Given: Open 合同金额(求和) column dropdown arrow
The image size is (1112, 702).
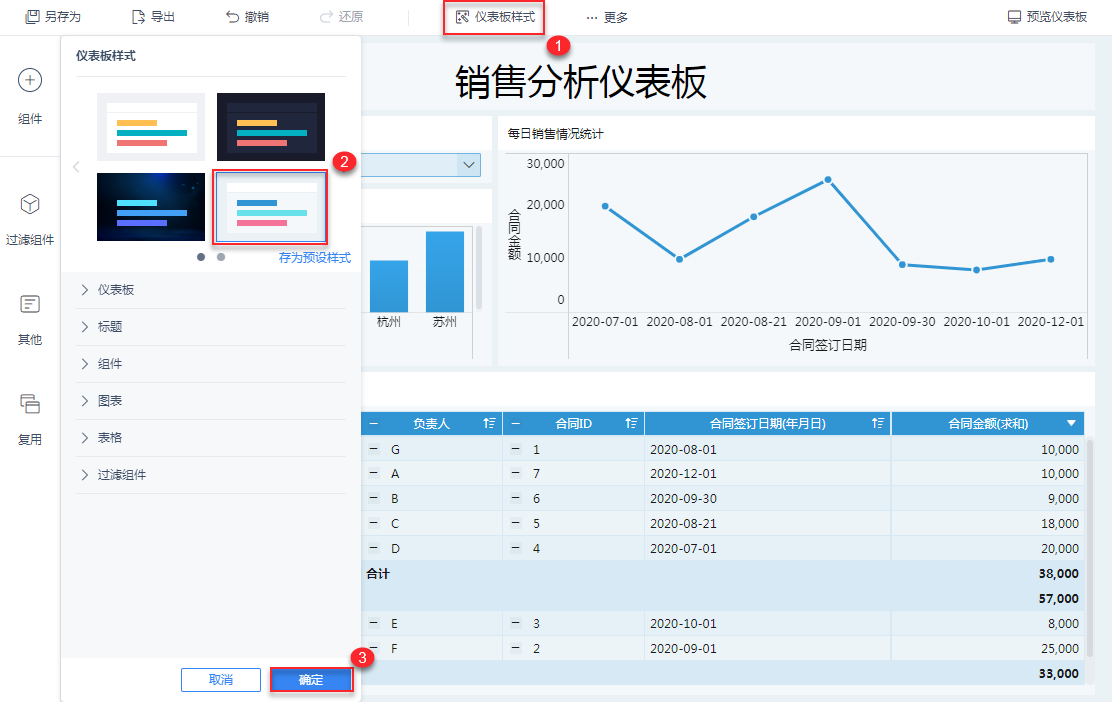Looking at the screenshot, I should (1071, 423).
